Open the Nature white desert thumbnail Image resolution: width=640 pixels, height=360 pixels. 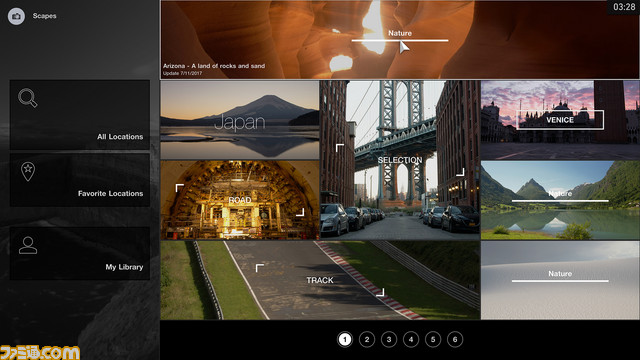560,280
